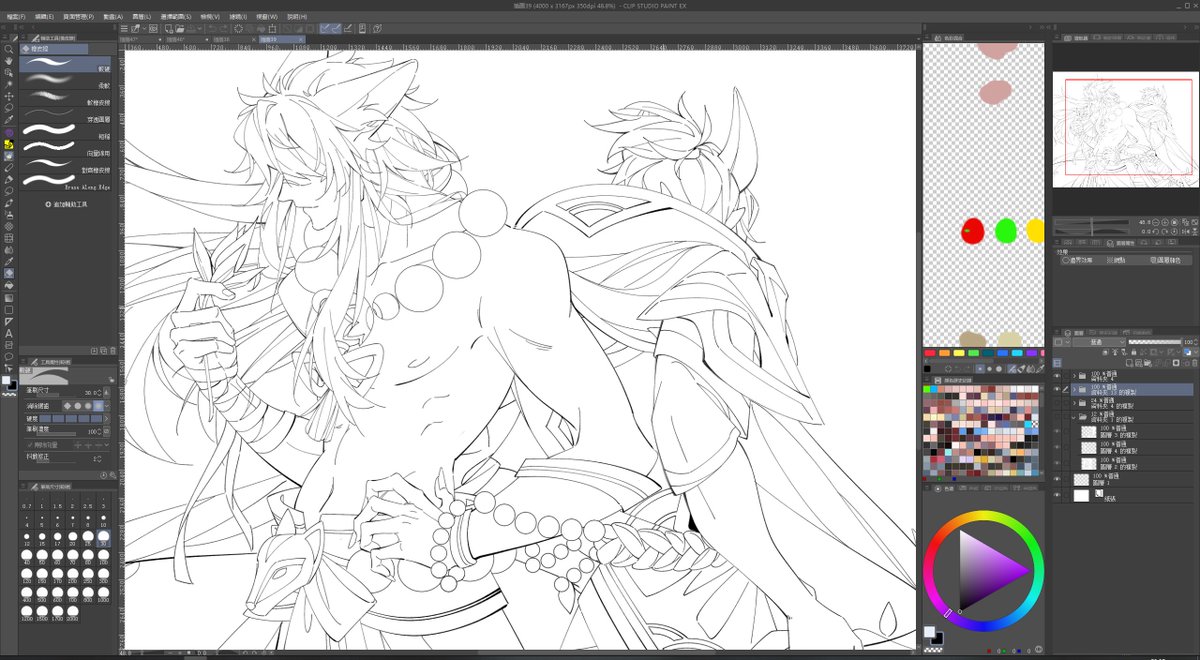This screenshot has height=660, width=1200.
Task: Select the Zoom magnifier tool
Action: [x=8, y=48]
